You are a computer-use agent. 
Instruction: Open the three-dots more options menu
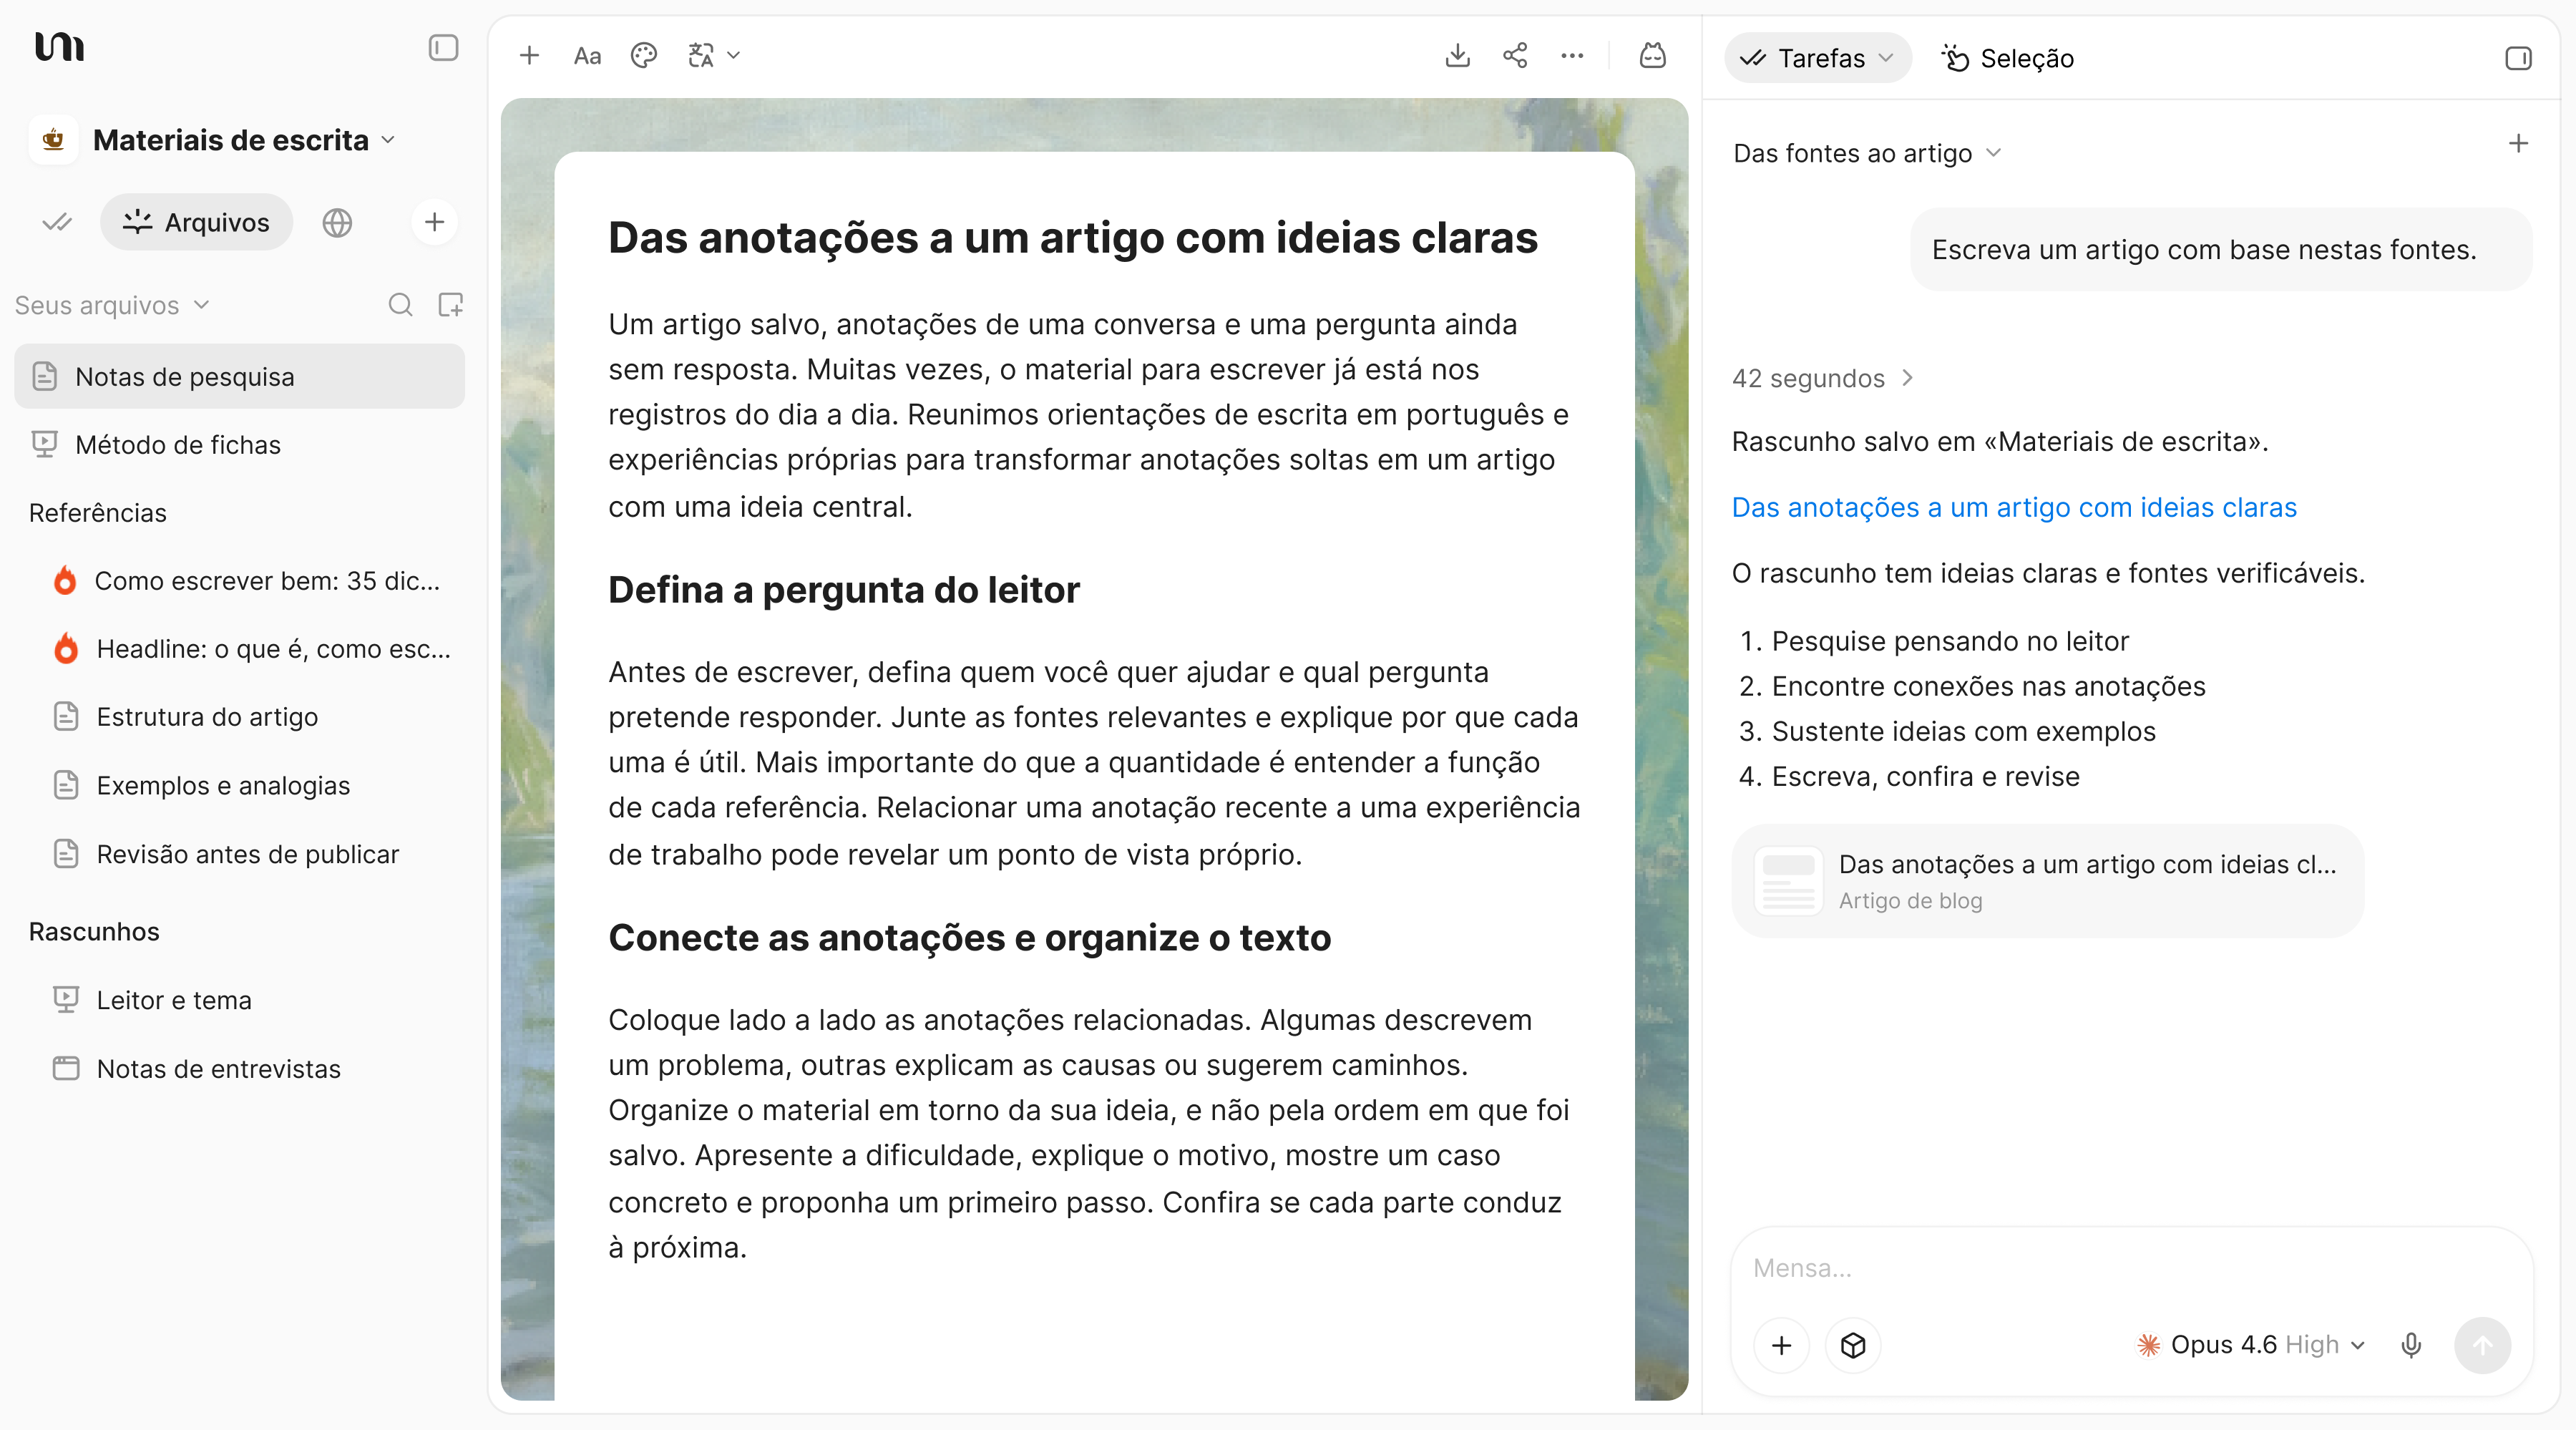point(1572,56)
